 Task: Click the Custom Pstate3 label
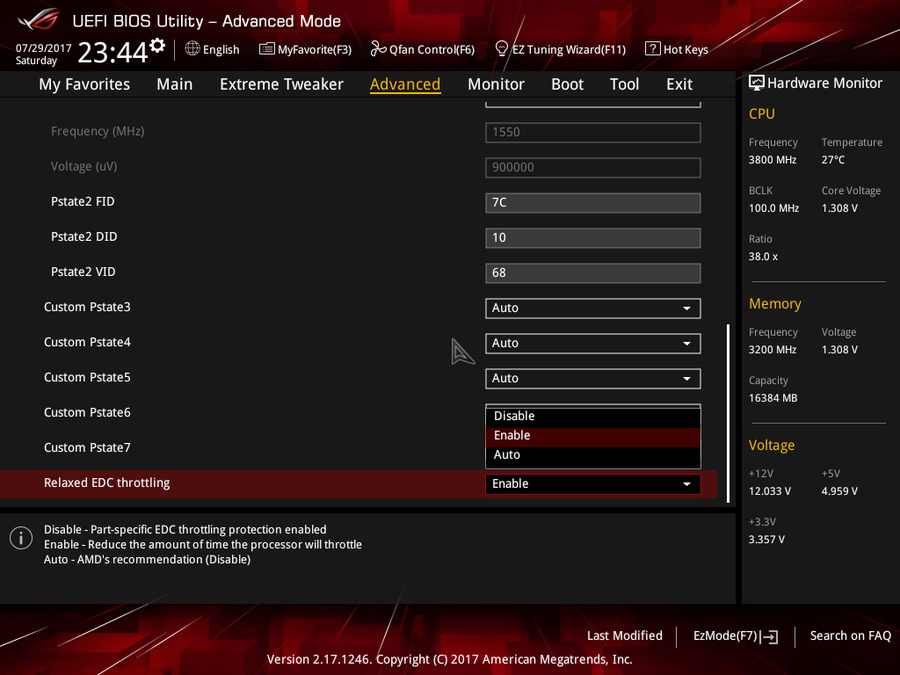coord(87,307)
